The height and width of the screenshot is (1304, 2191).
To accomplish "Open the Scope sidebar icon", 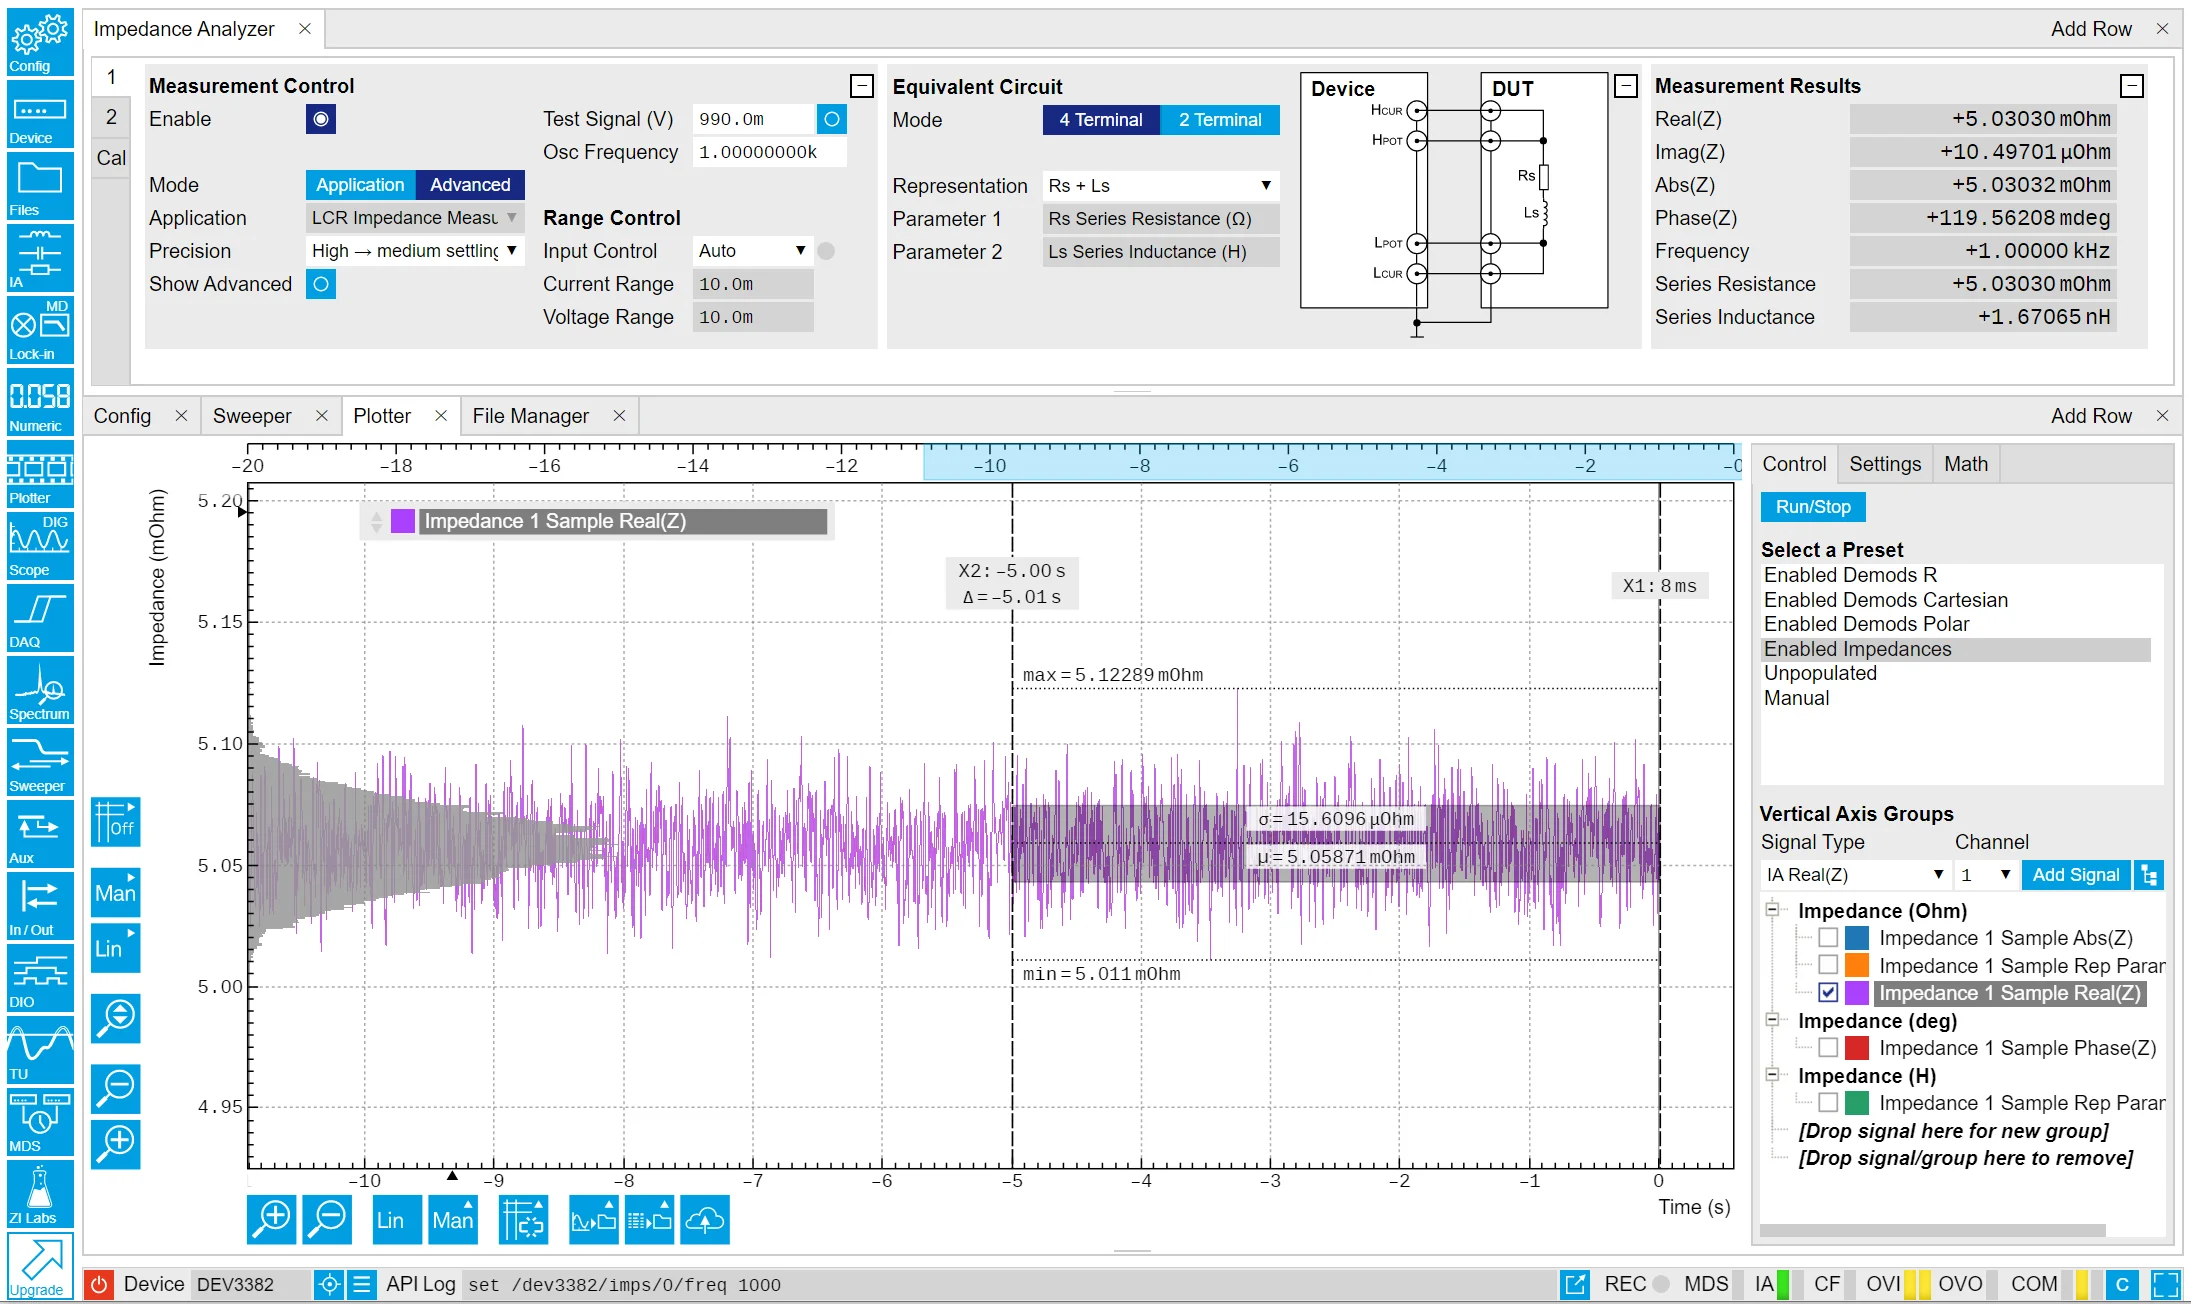I will coord(40,545).
